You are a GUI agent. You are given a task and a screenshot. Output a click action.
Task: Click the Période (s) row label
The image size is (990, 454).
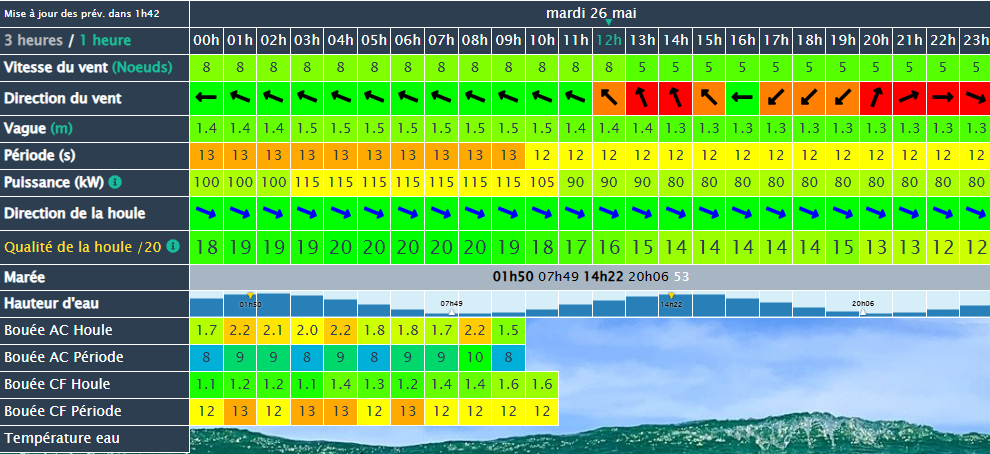pos(41,155)
